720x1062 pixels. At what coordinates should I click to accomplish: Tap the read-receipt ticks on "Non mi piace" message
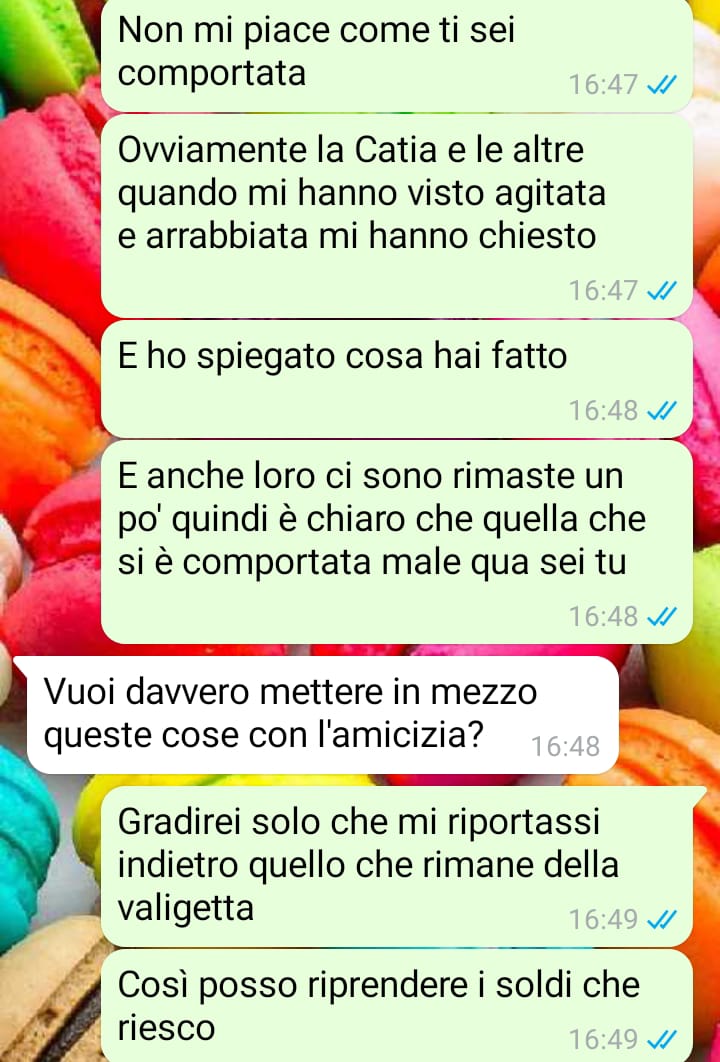tap(661, 85)
